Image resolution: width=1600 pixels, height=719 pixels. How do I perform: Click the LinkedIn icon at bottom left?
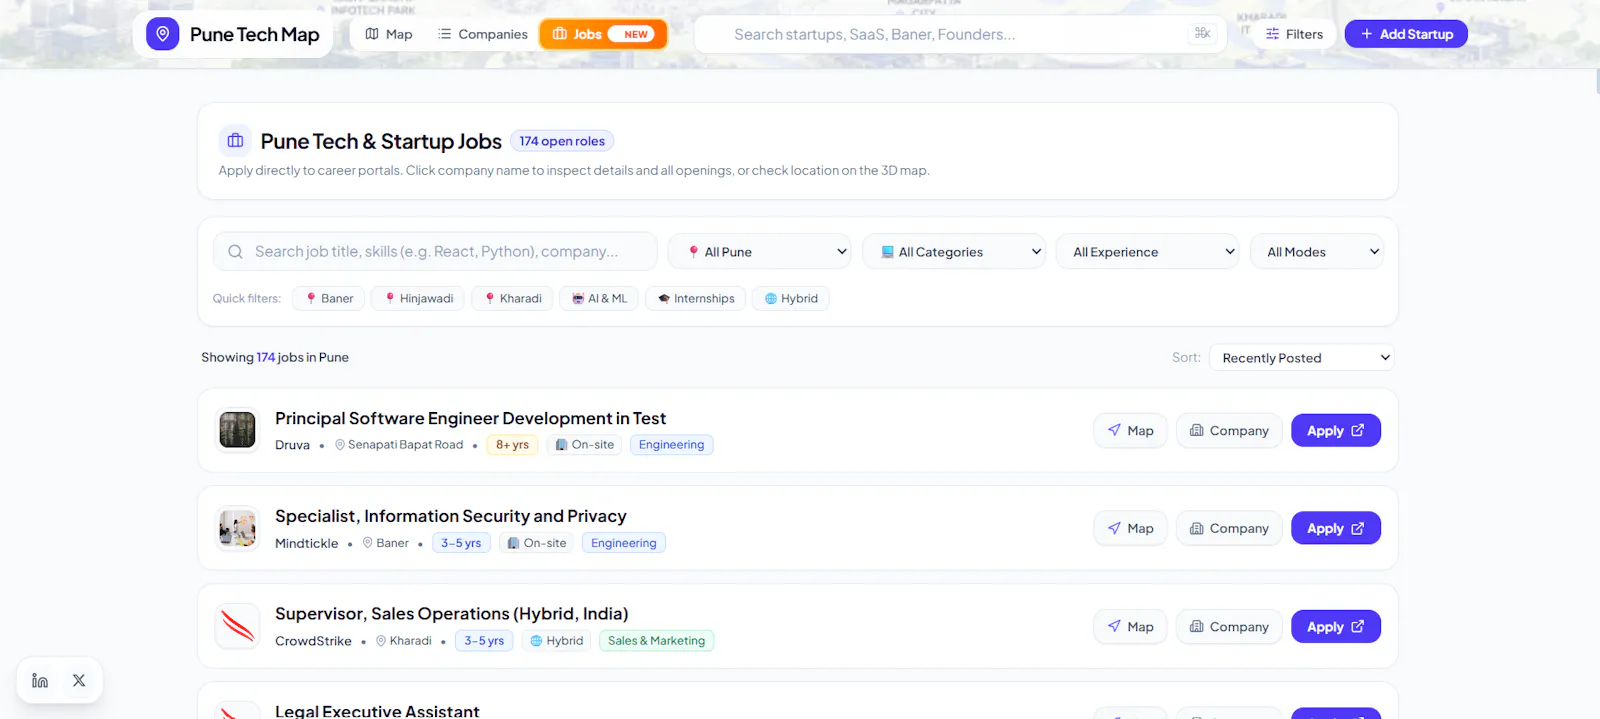tap(40, 681)
